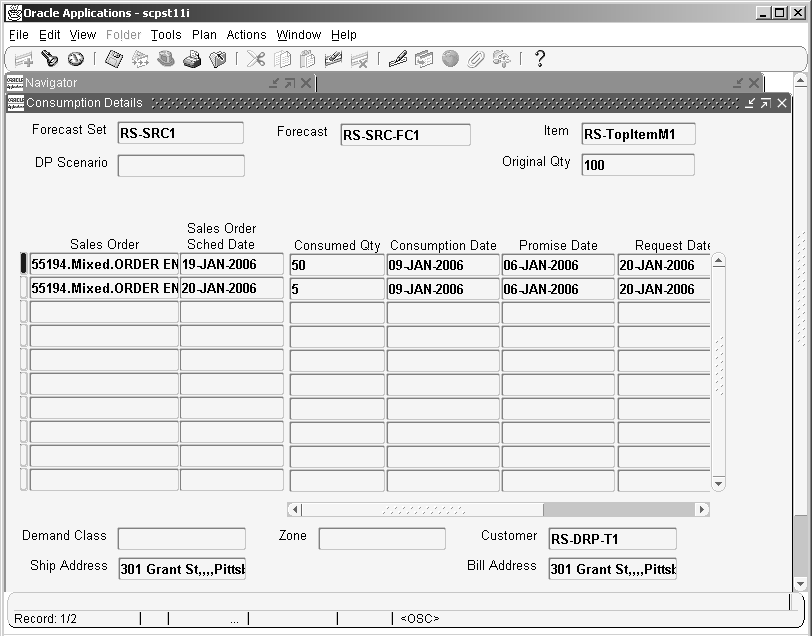This screenshot has height=636, width=812.
Task: Click the Copy toolbar icon
Action: (x=282, y=59)
